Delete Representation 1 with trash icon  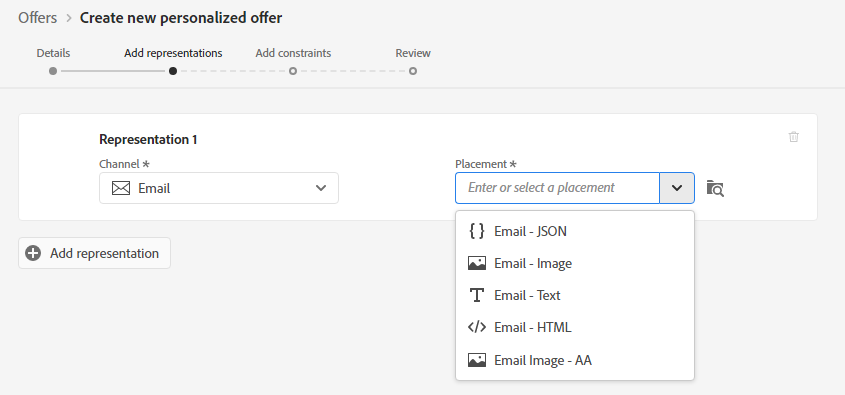point(793,137)
